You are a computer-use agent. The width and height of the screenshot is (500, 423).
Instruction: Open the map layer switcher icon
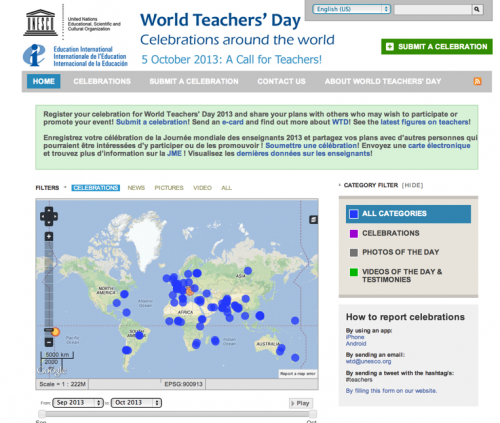(x=313, y=220)
